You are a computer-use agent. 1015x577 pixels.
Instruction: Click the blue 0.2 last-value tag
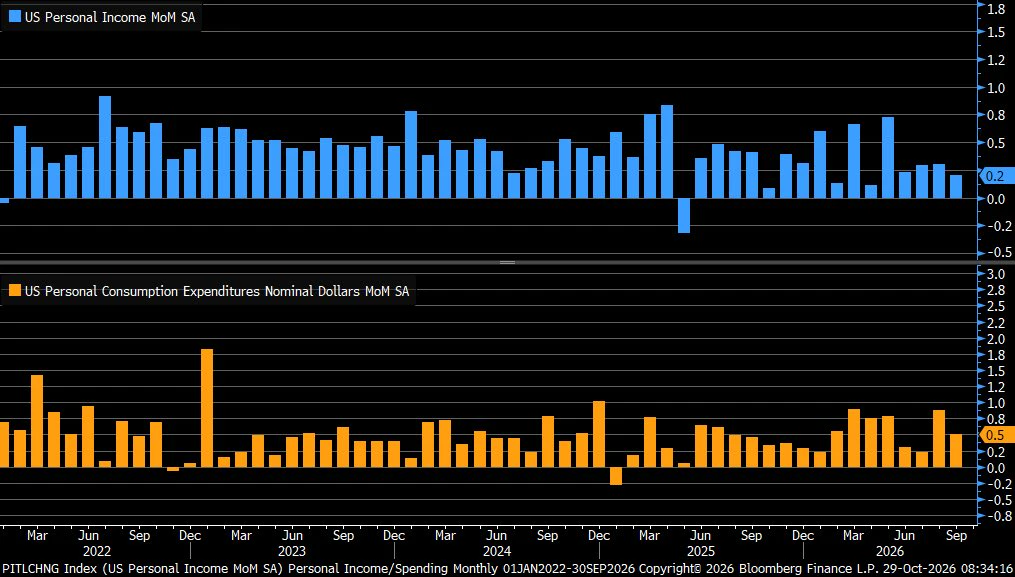pyautogui.click(x=996, y=175)
